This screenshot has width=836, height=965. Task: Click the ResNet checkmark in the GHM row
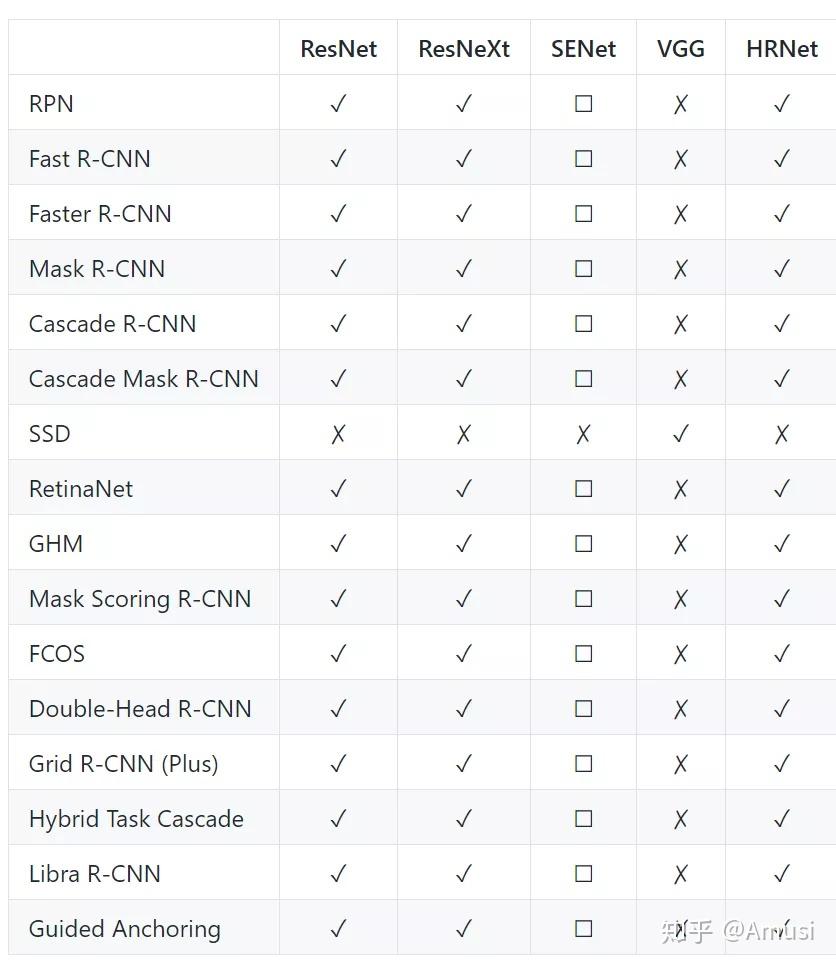(x=338, y=544)
